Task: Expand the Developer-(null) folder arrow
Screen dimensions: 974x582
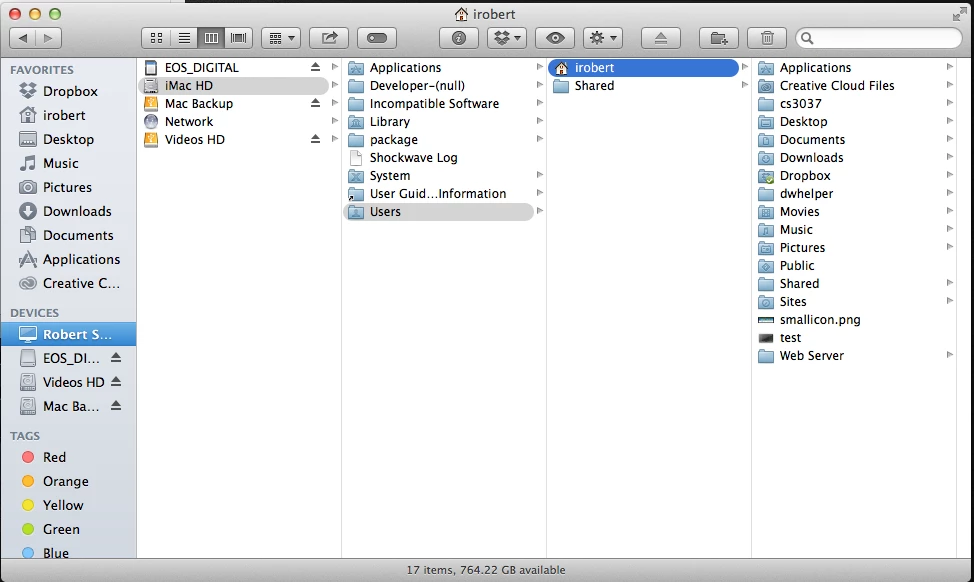Action: click(539, 85)
